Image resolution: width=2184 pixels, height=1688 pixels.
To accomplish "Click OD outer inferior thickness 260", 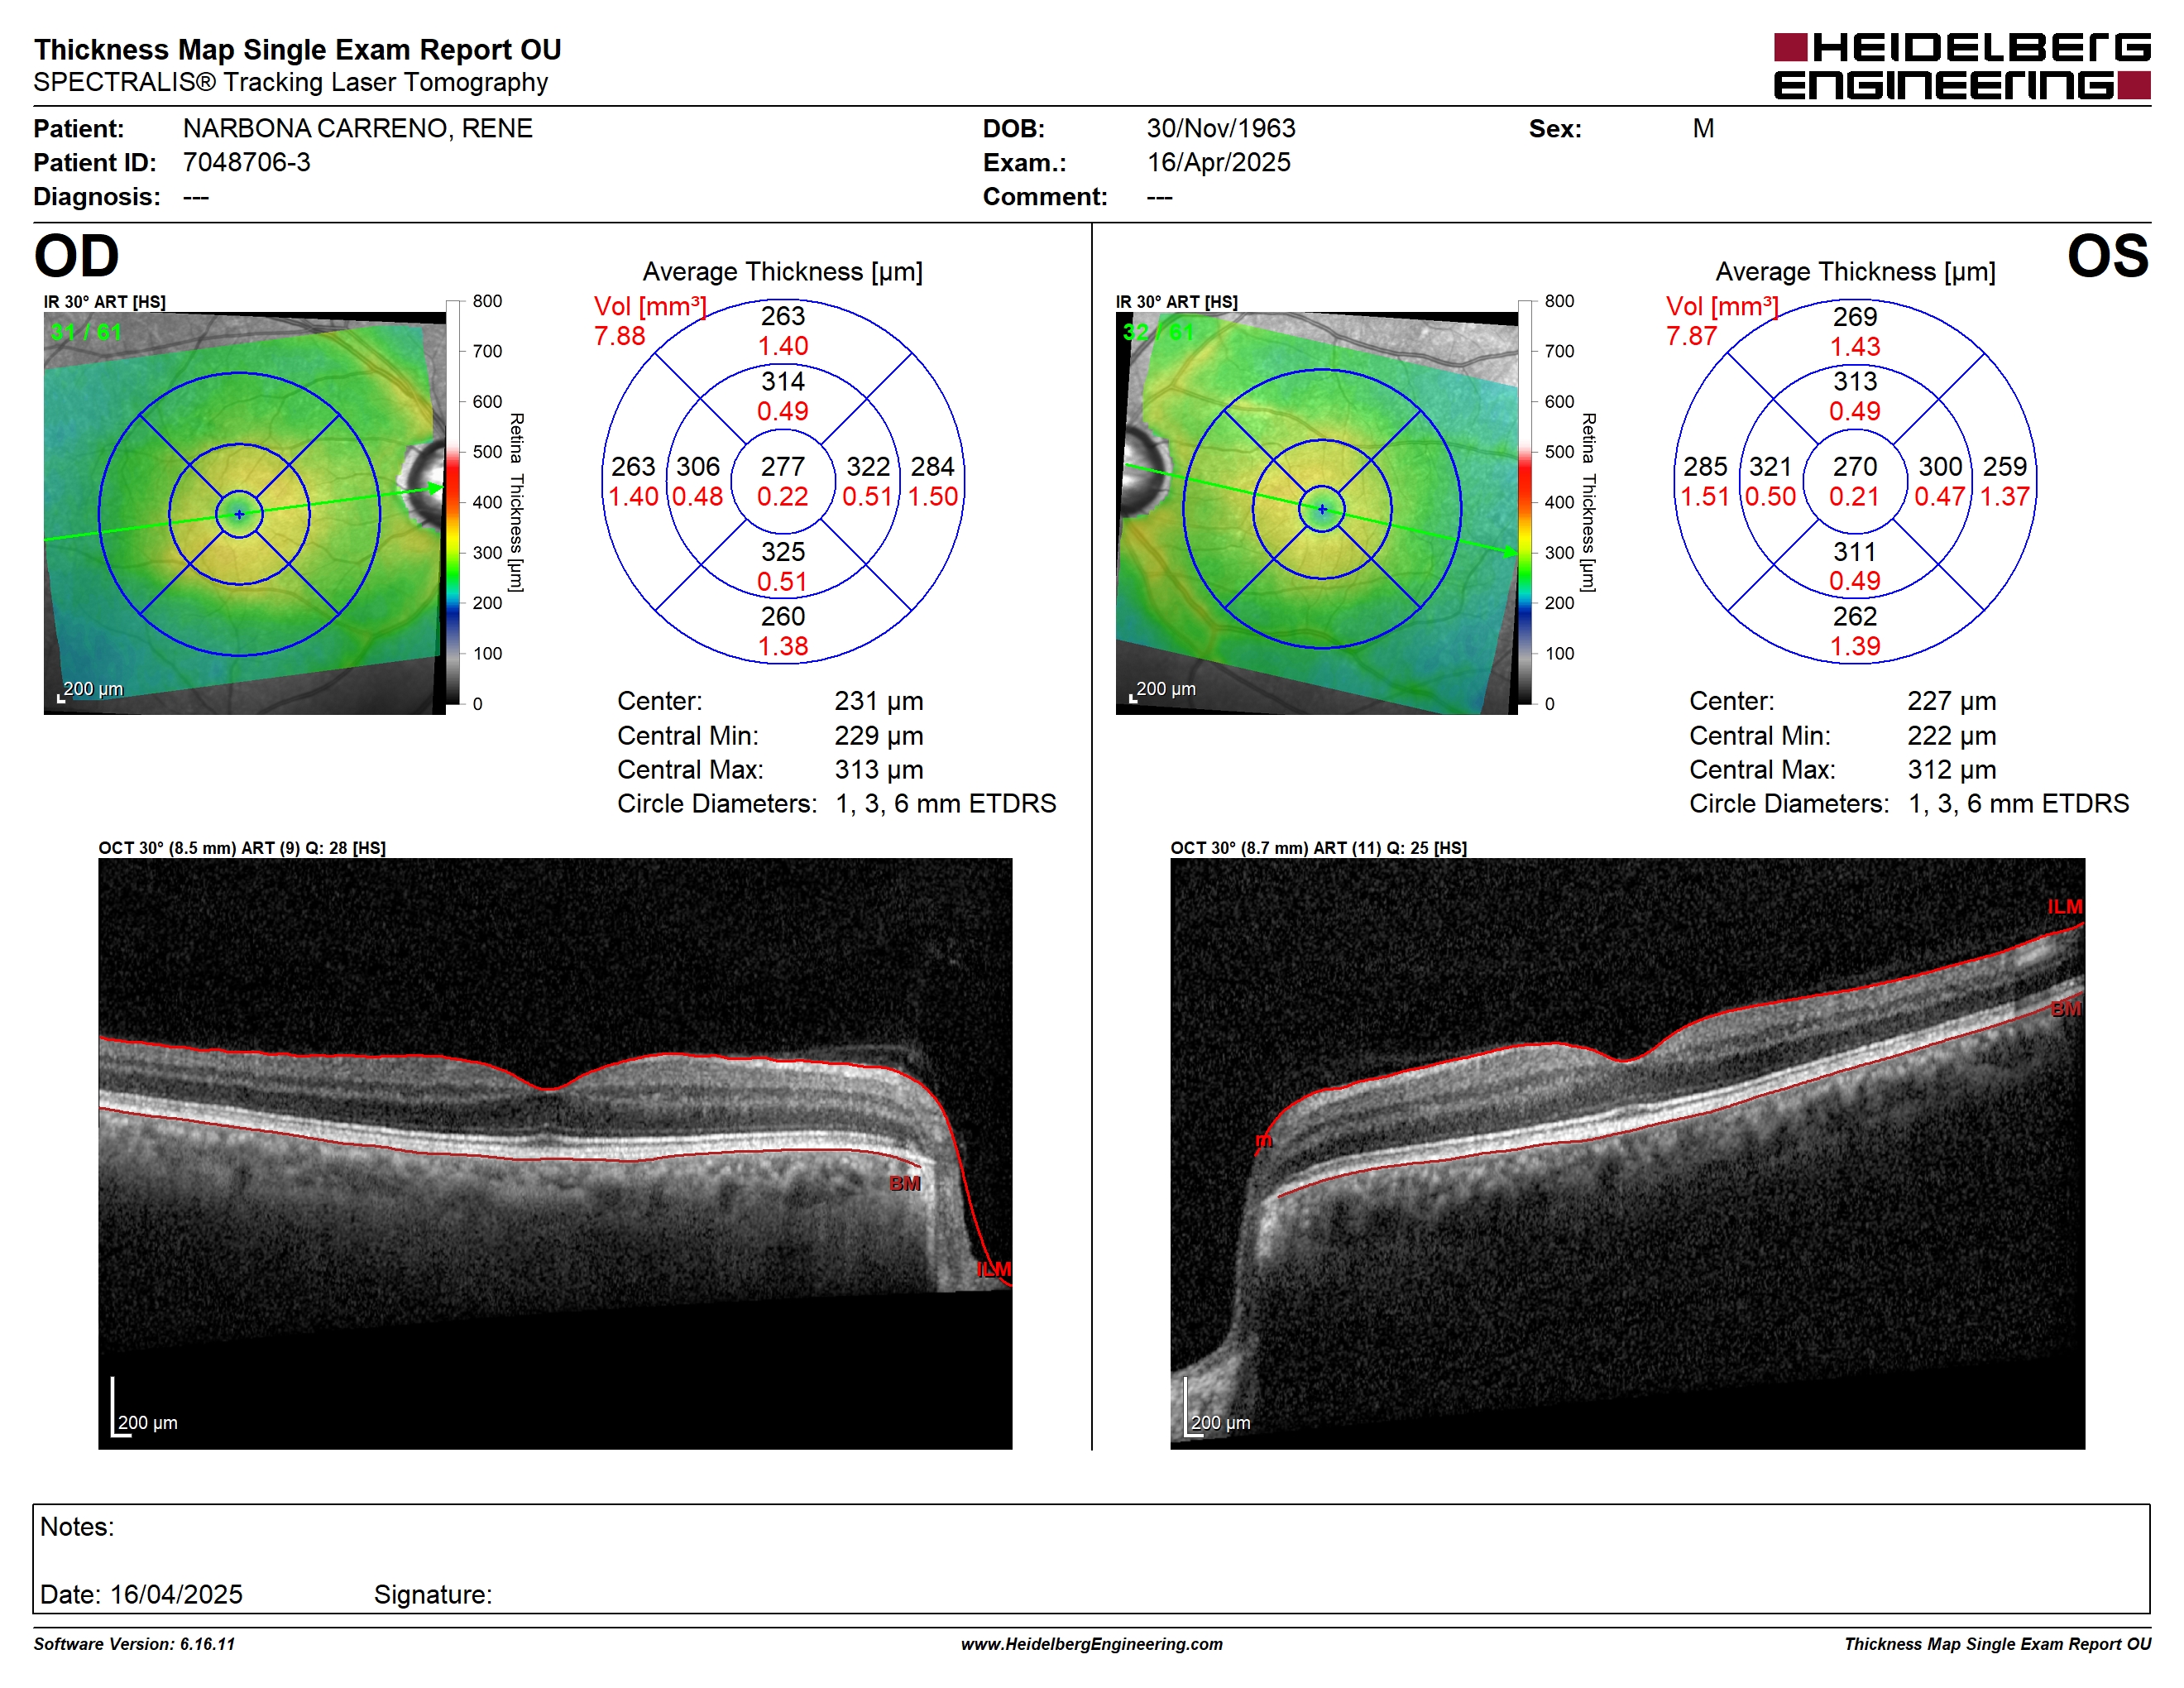I will (782, 616).
